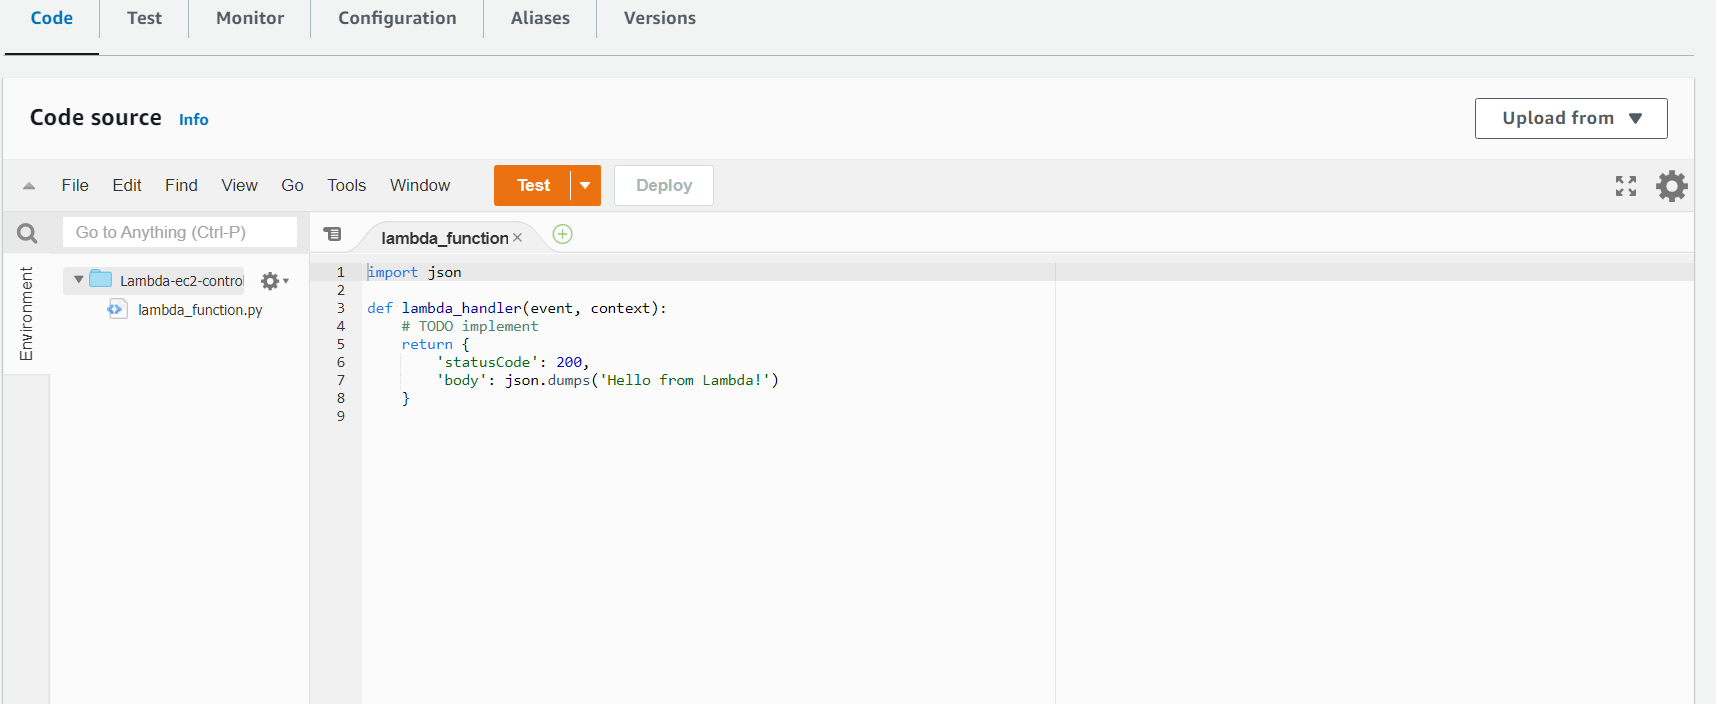Screen dimensions: 1716x704
Task: Click the Go to Anything search field
Action: coord(180,232)
